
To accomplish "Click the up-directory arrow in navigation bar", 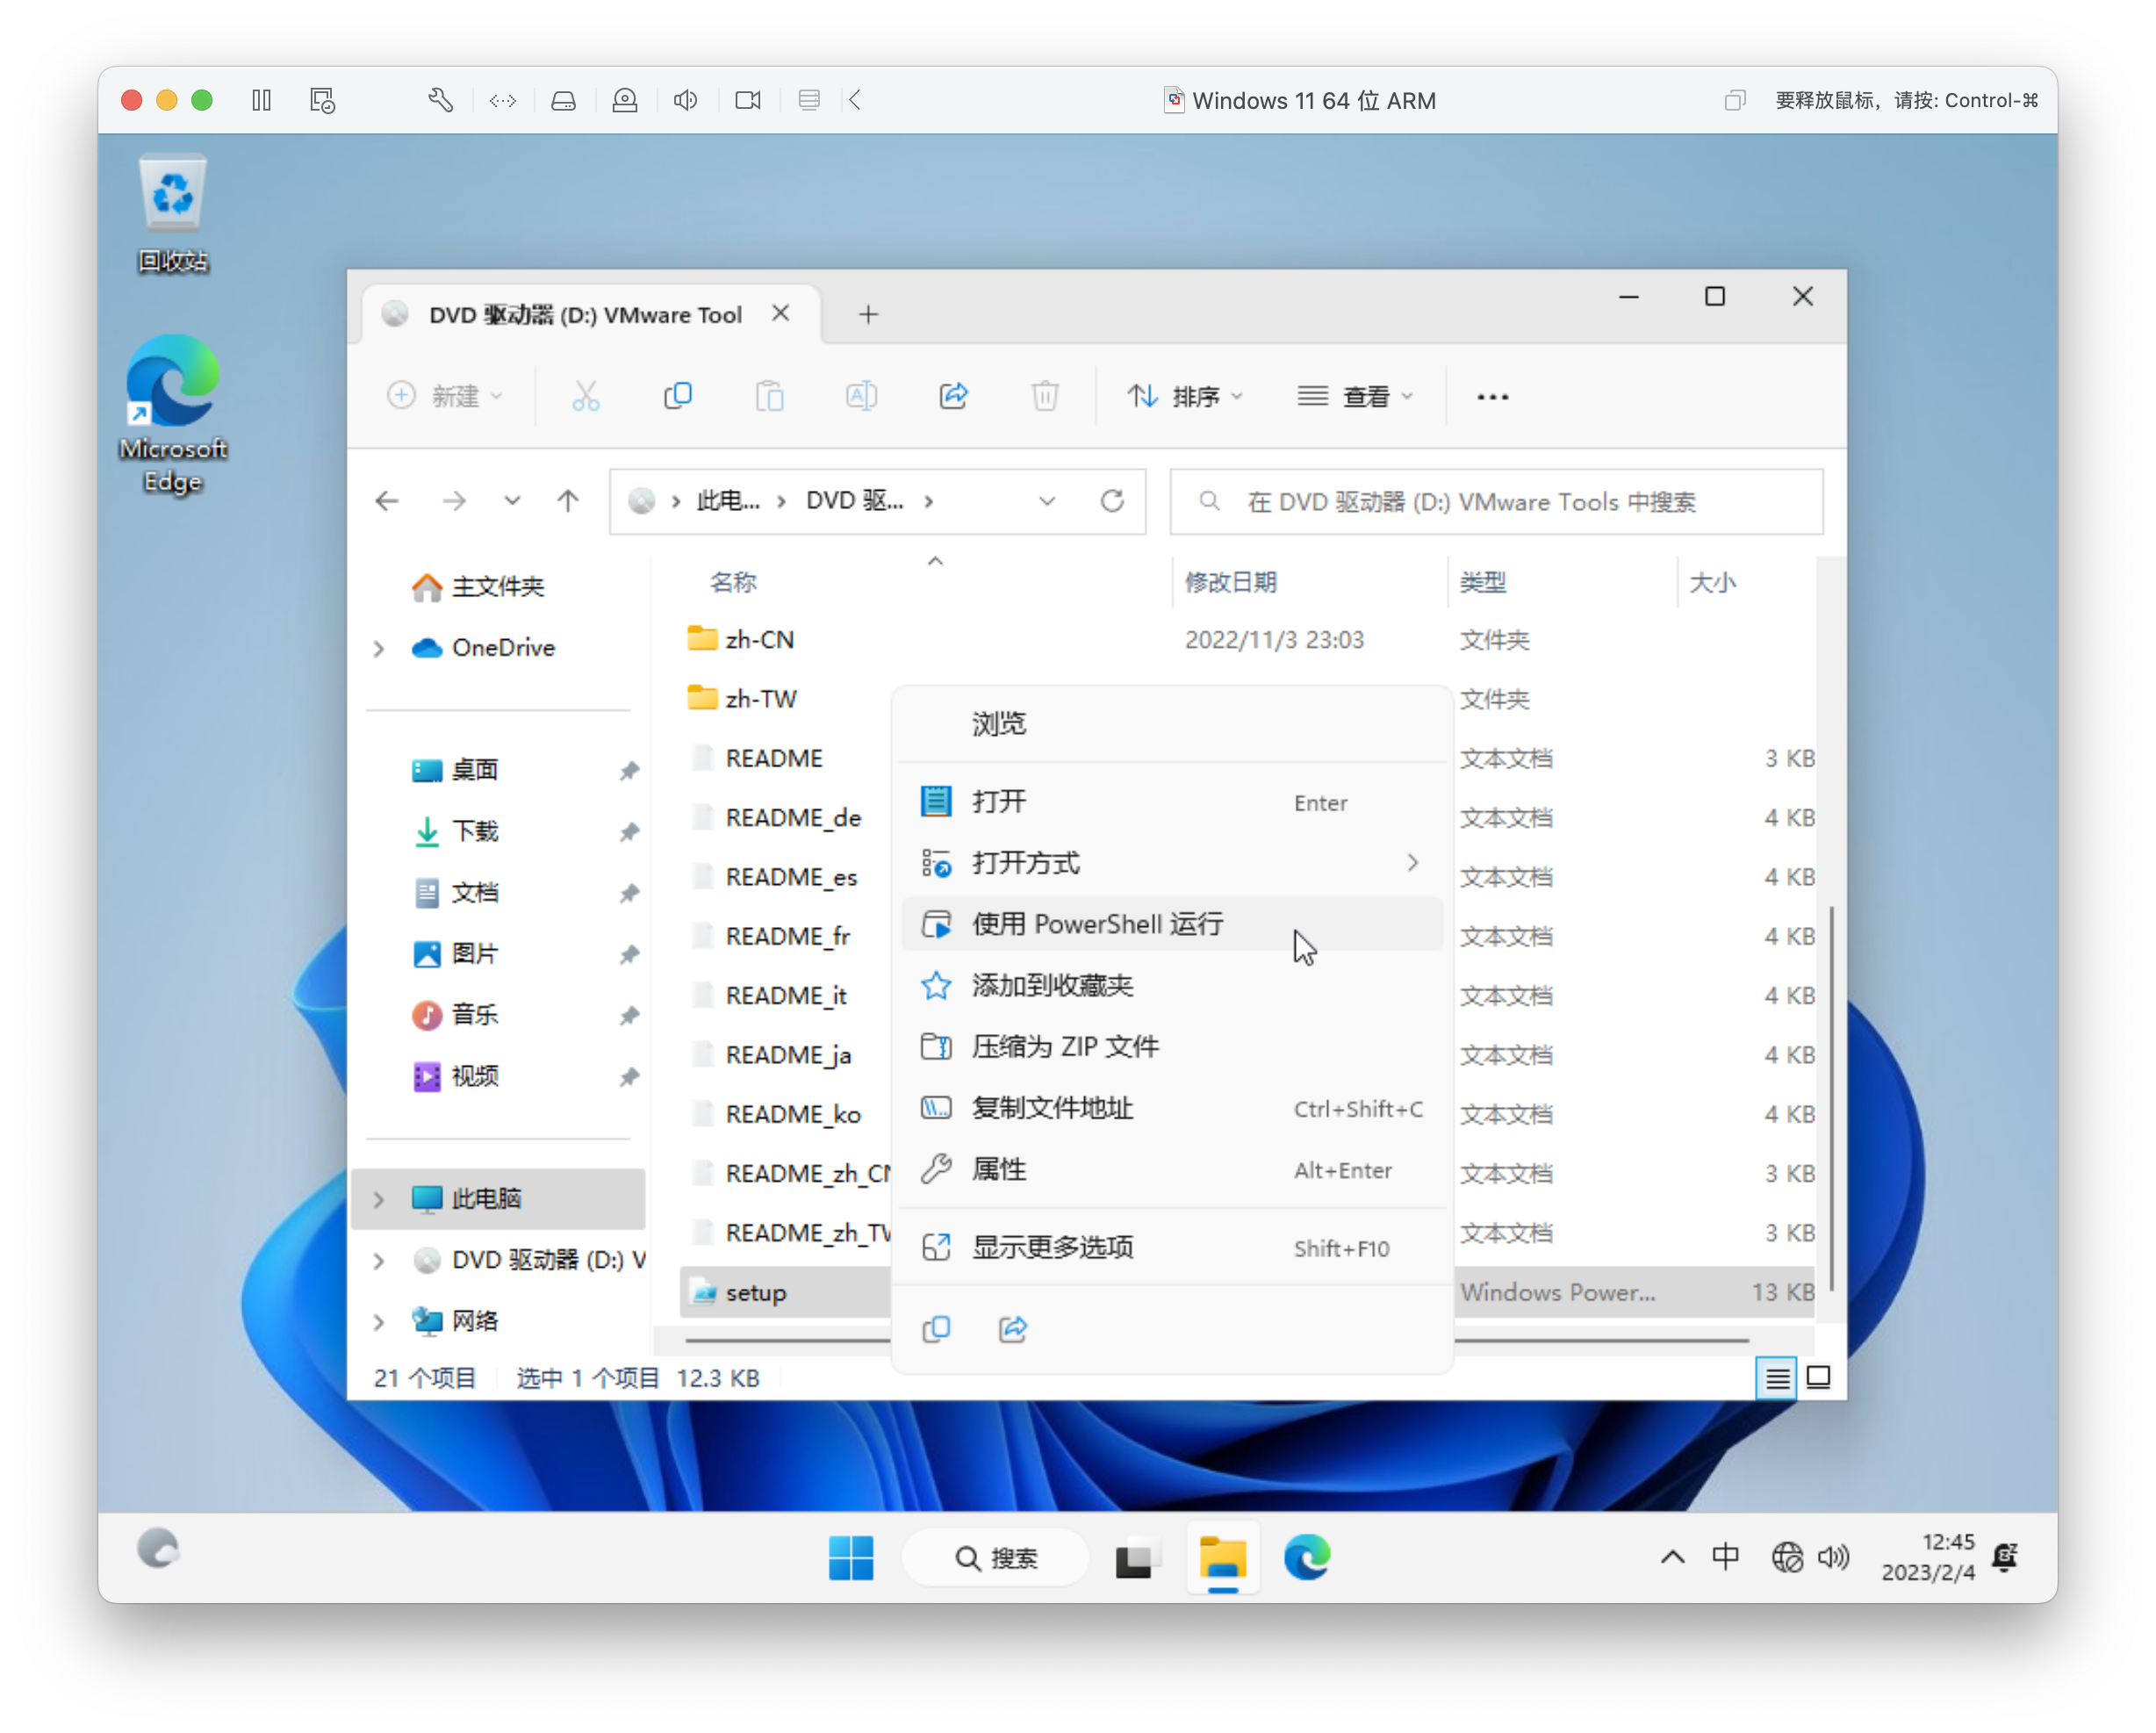I will click(568, 501).
